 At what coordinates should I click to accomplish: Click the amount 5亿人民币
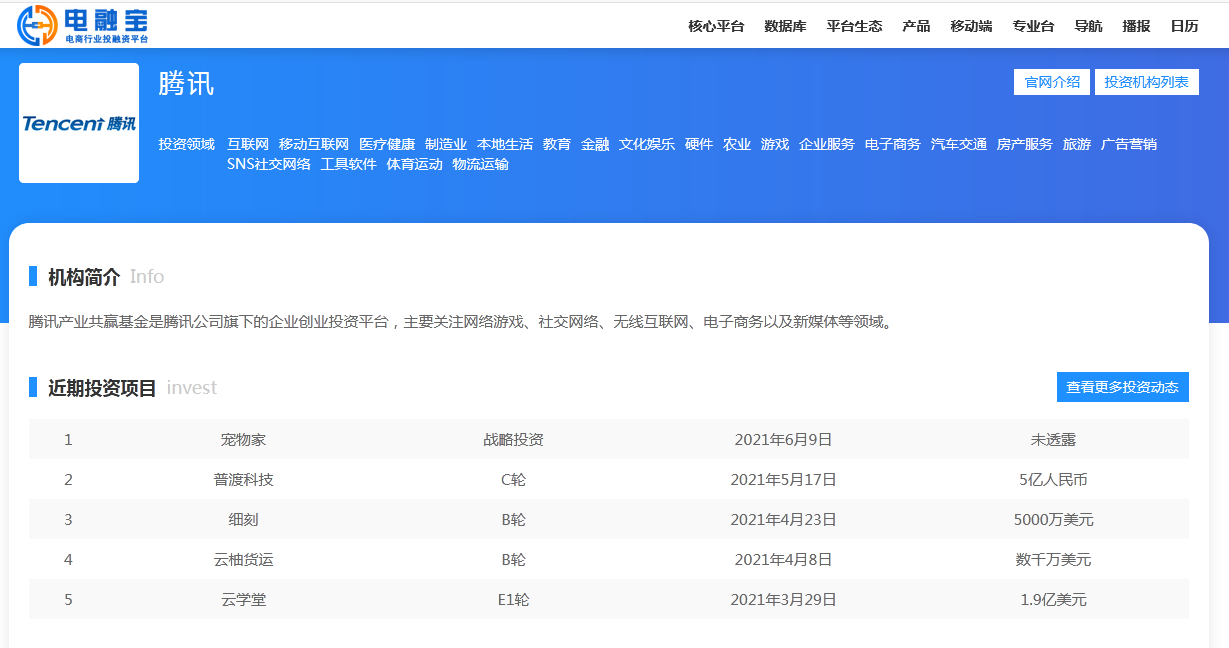(1053, 479)
